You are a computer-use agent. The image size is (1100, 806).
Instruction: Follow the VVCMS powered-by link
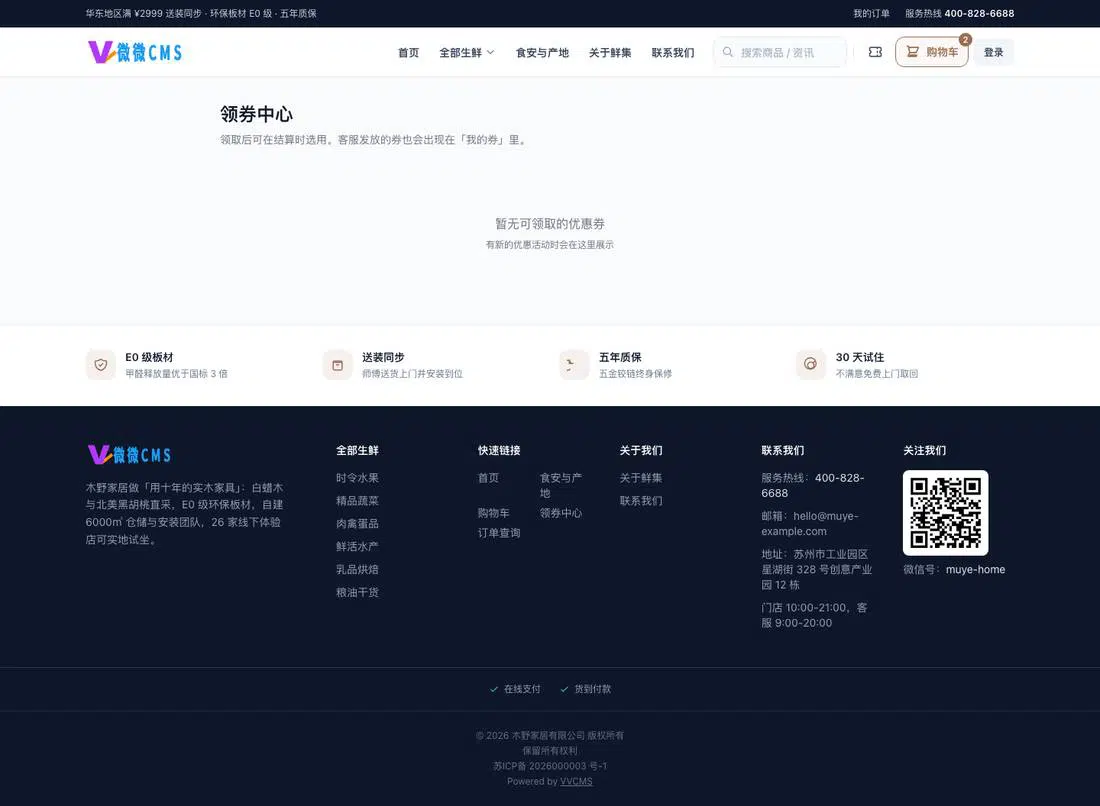tap(576, 781)
